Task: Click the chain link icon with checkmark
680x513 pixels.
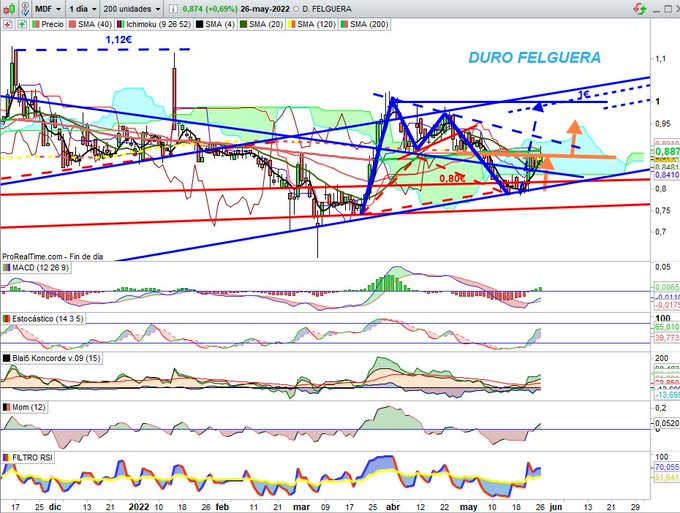Action: tap(25, 8)
